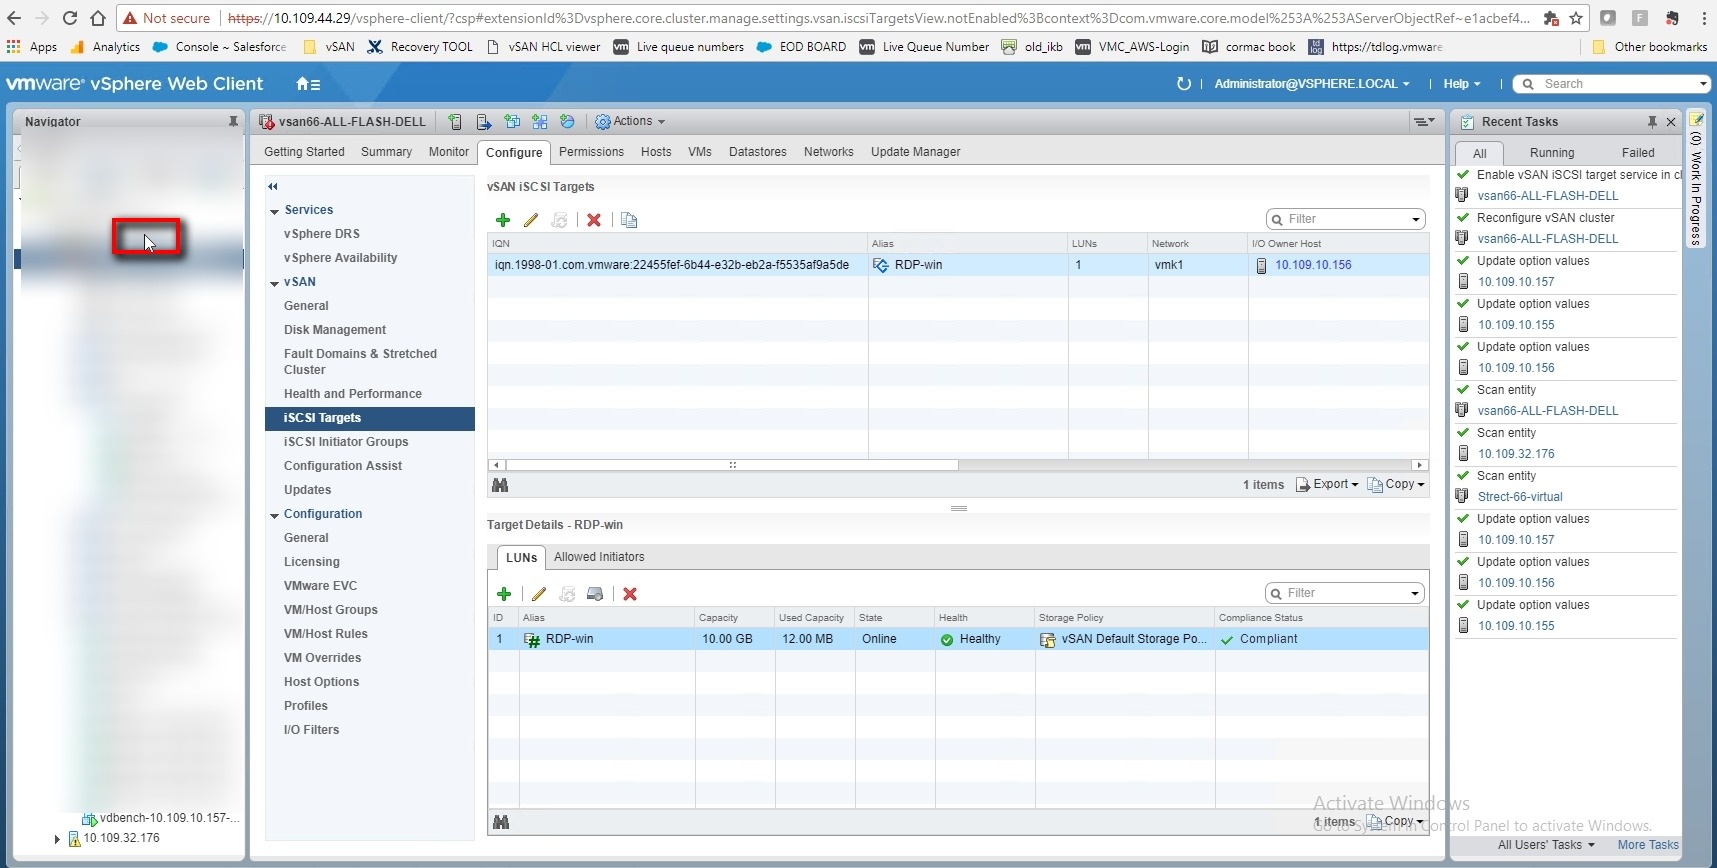Image resolution: width=1717 pixels, height=868 pixels.
Task: Open I/O owner host link 10.109.10.156
Action: point(1312,265)
